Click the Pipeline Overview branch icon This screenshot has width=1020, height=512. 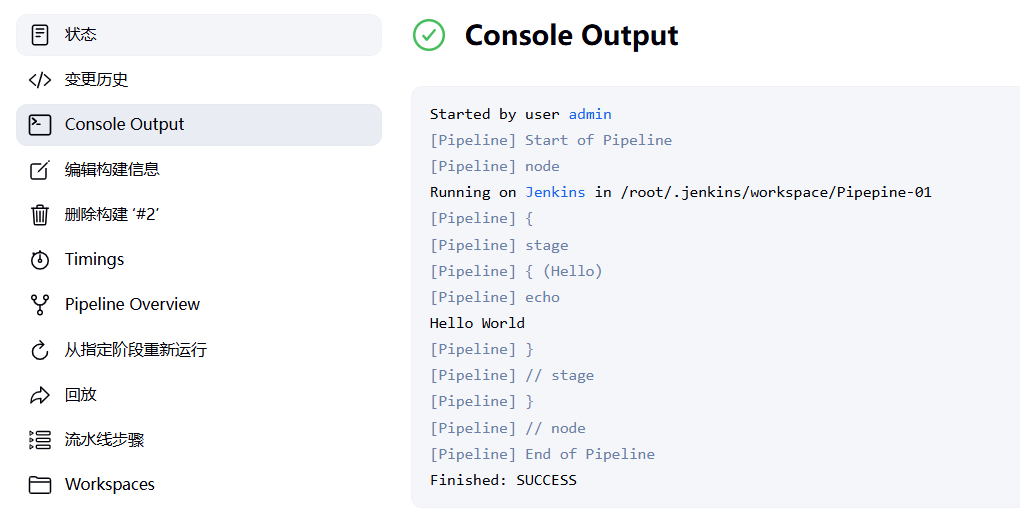(x=40, y=305)
